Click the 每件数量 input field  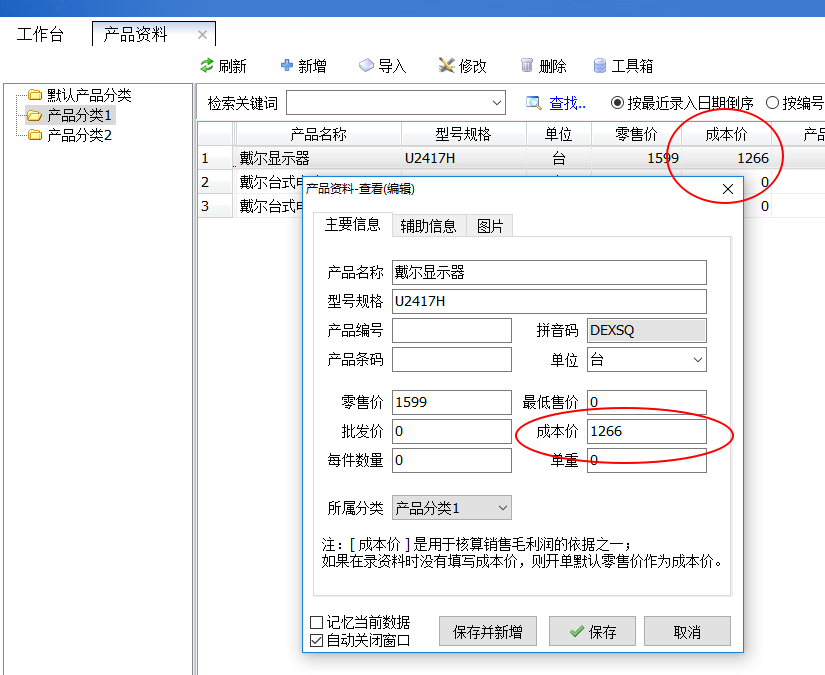452,460
